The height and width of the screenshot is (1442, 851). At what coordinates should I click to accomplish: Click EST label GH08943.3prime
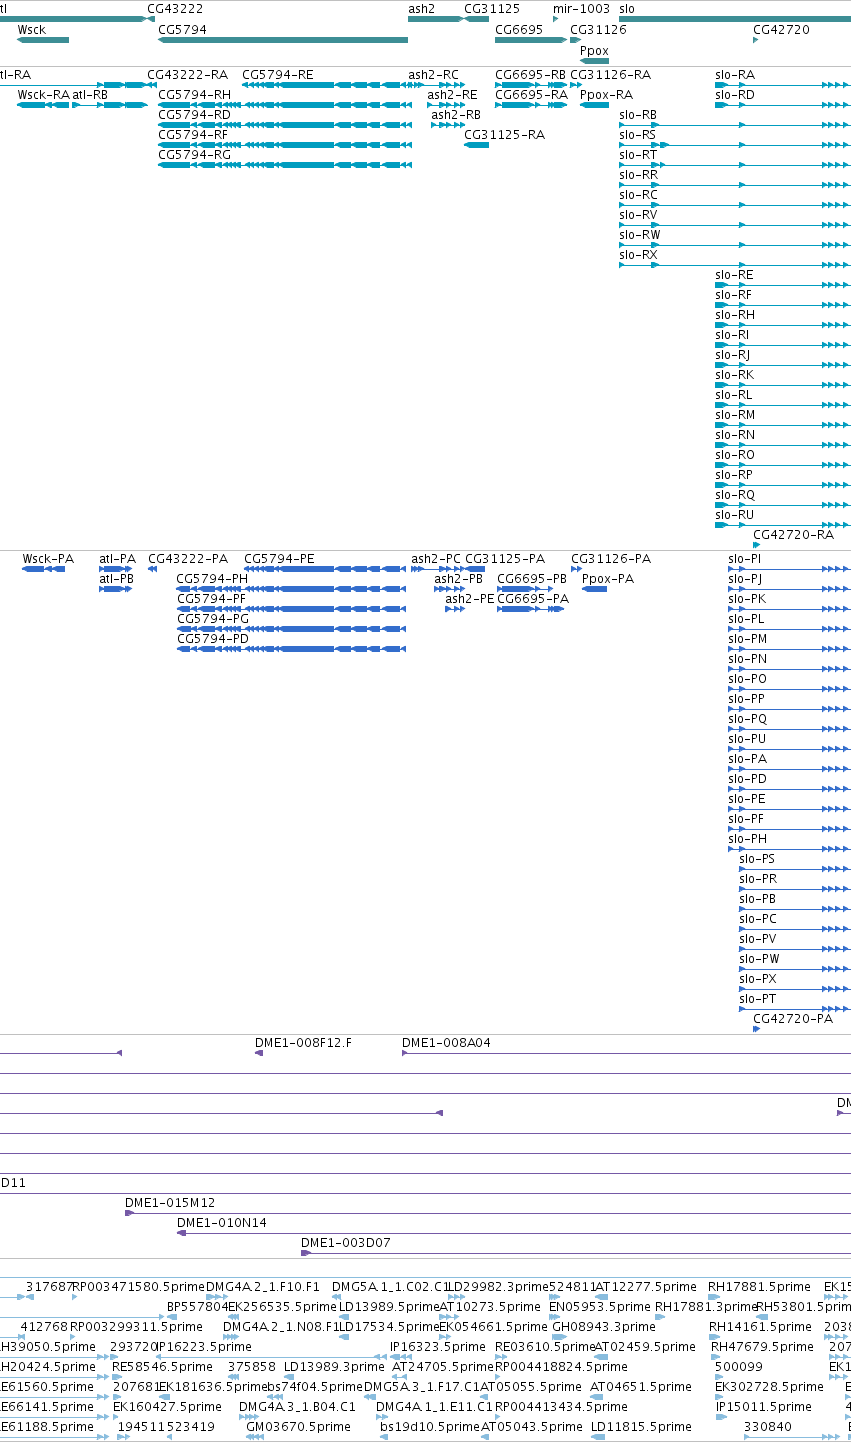pyautogui.click(x=604, y=1327)
